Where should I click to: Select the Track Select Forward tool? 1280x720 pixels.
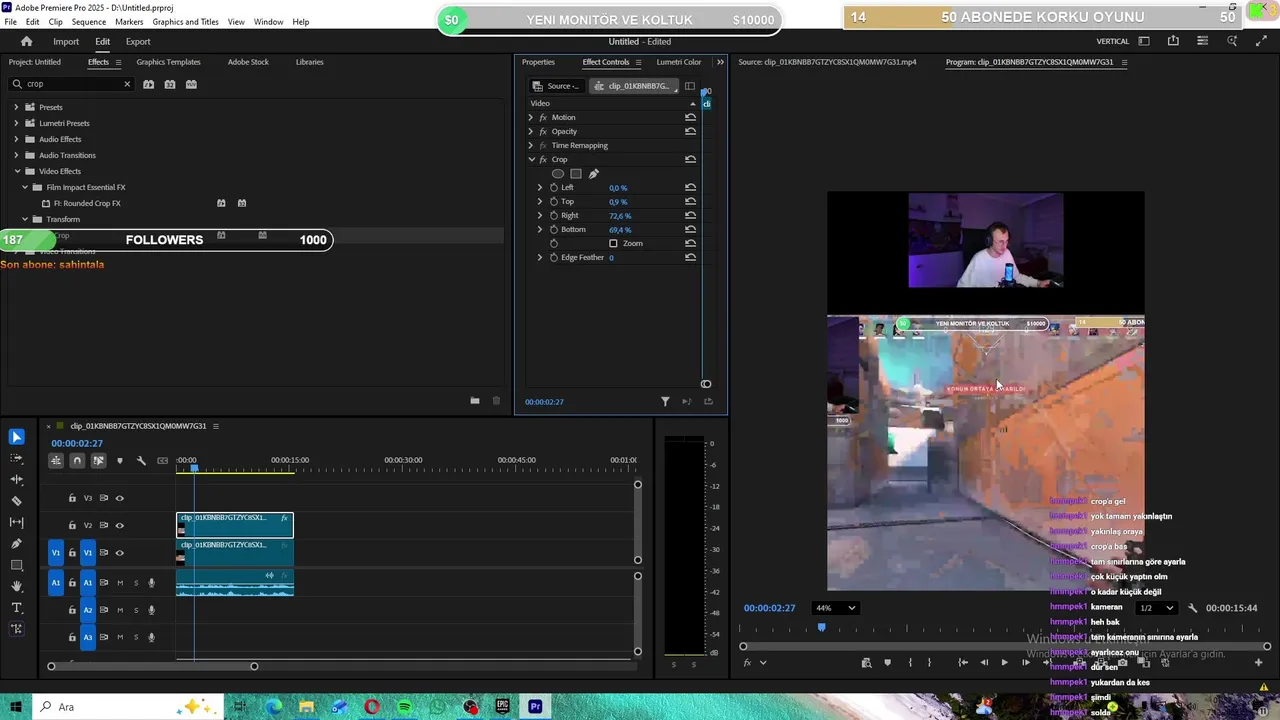[16, 458]
